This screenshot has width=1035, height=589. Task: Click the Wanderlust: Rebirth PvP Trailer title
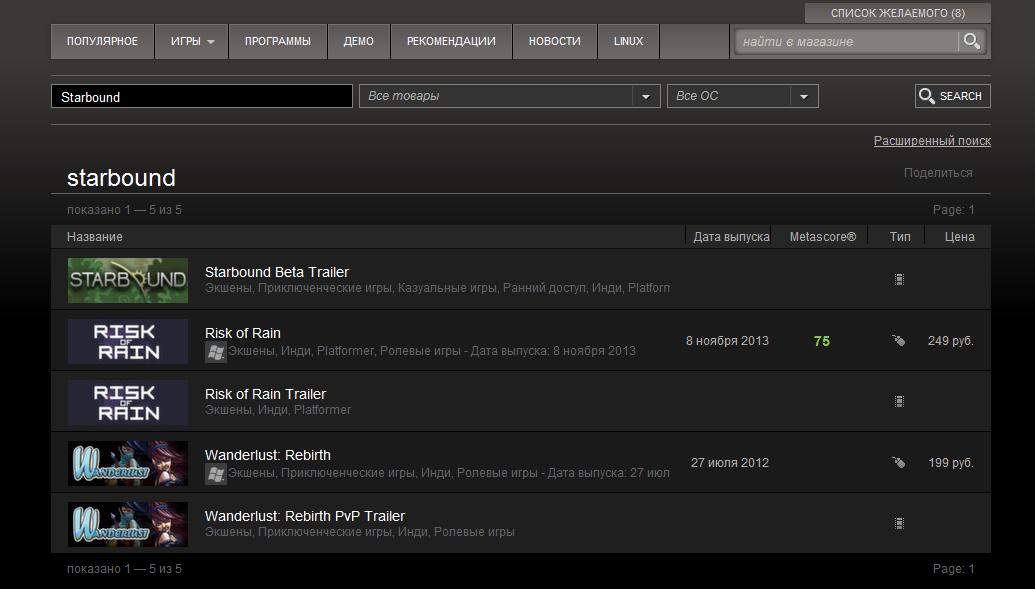[x=304, y=516]
